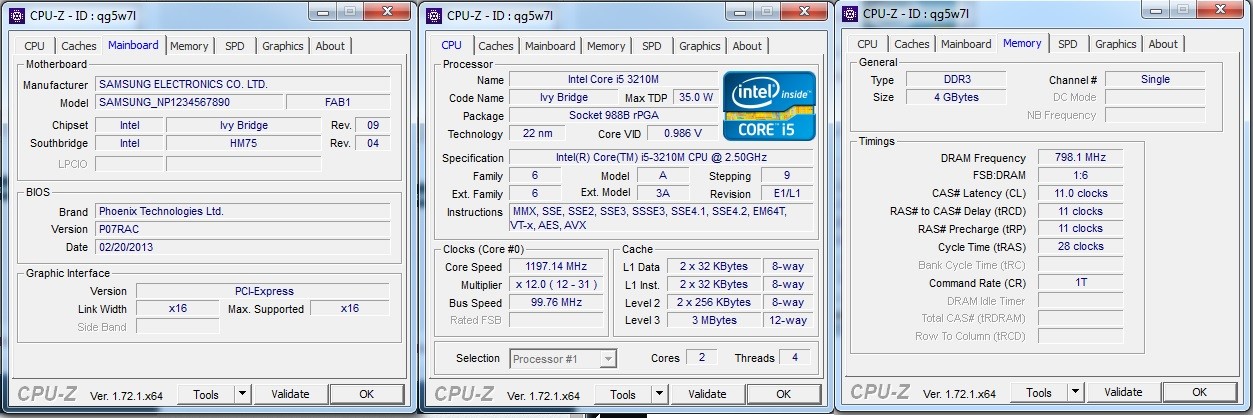Switch to CPU tab in Memory window
1253x418 pixels.
point(868,44)
